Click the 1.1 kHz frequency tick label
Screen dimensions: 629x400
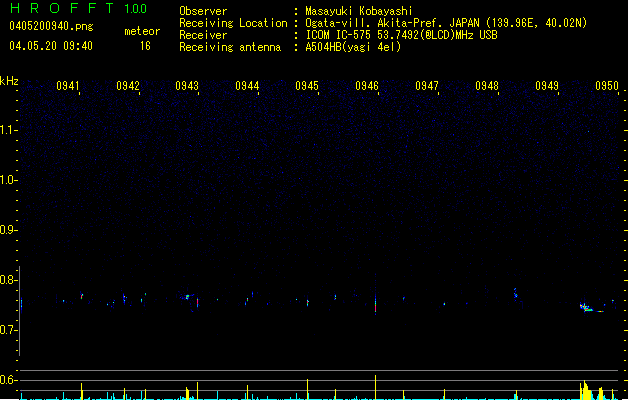[x=8, y=130]
